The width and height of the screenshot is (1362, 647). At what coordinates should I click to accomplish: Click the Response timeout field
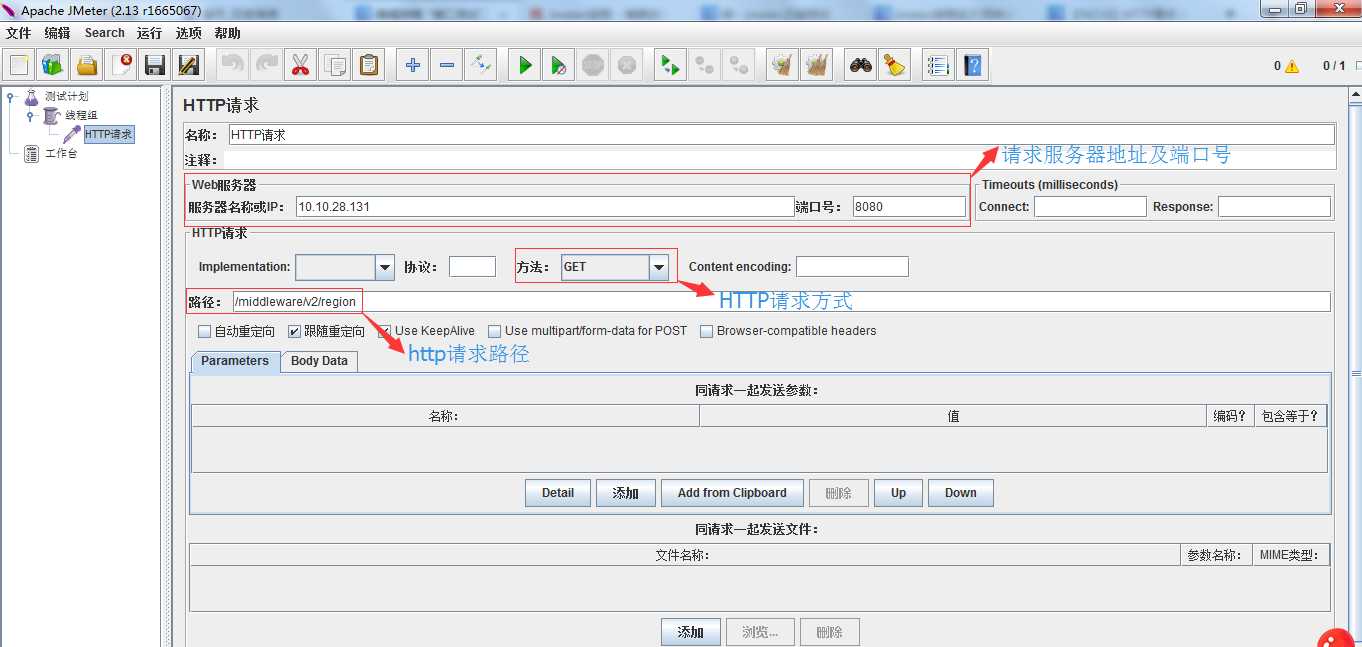(1274, 207)
